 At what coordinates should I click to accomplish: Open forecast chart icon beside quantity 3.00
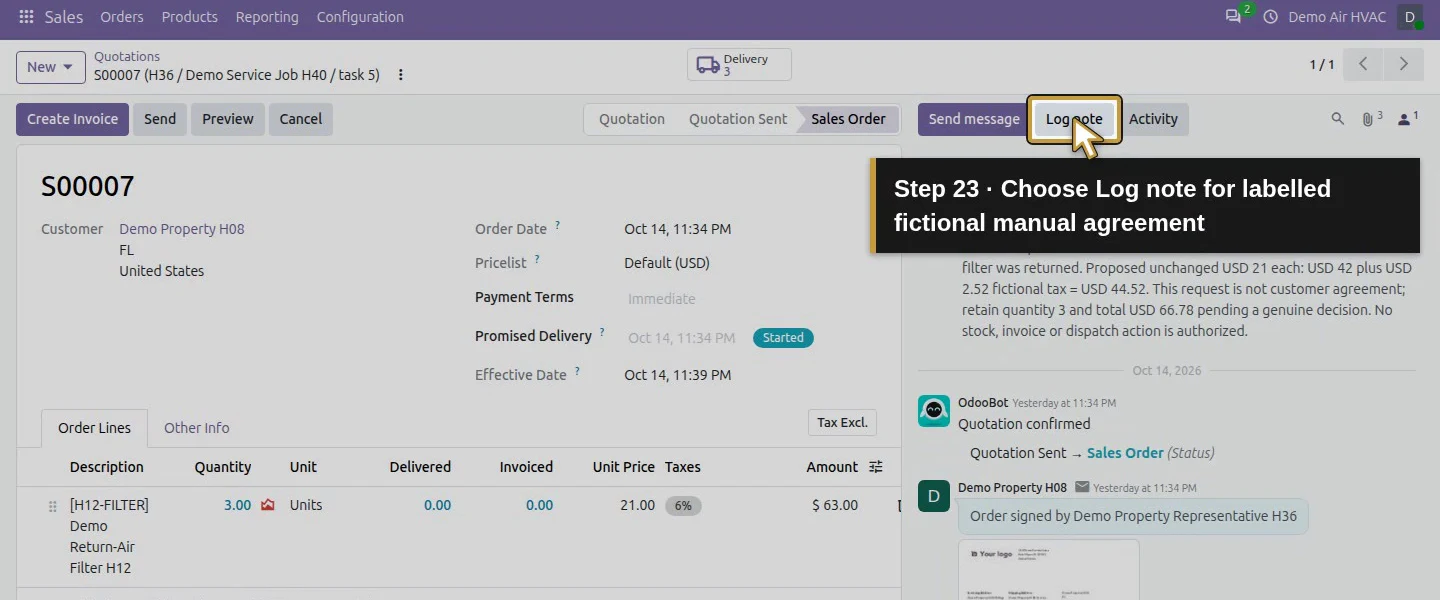[268, 505]
